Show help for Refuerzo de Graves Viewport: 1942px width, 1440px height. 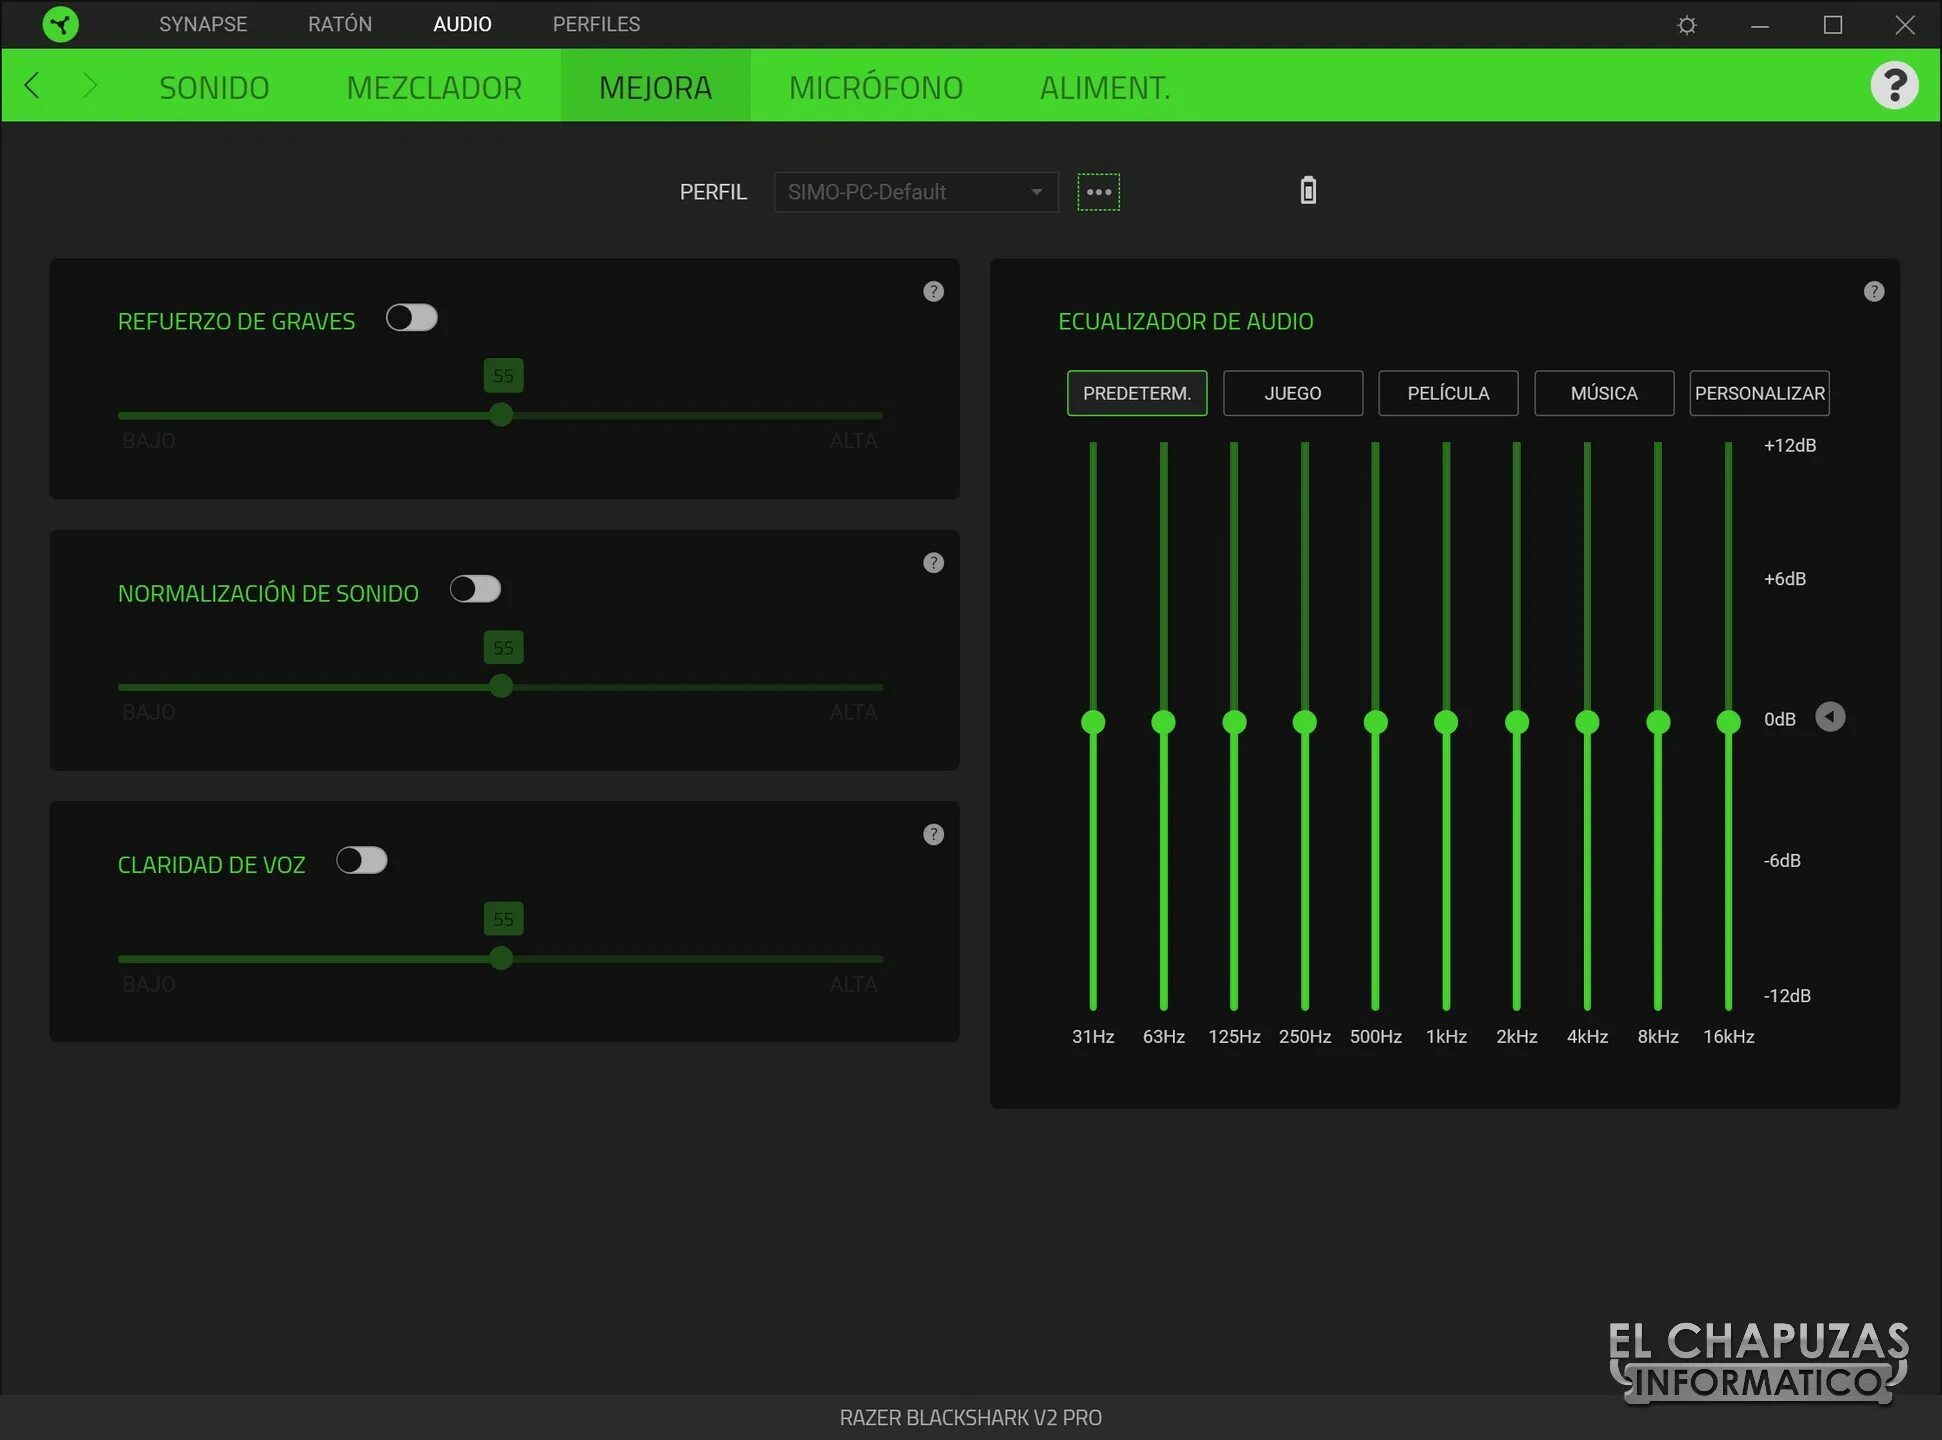(x=932, y=292)
